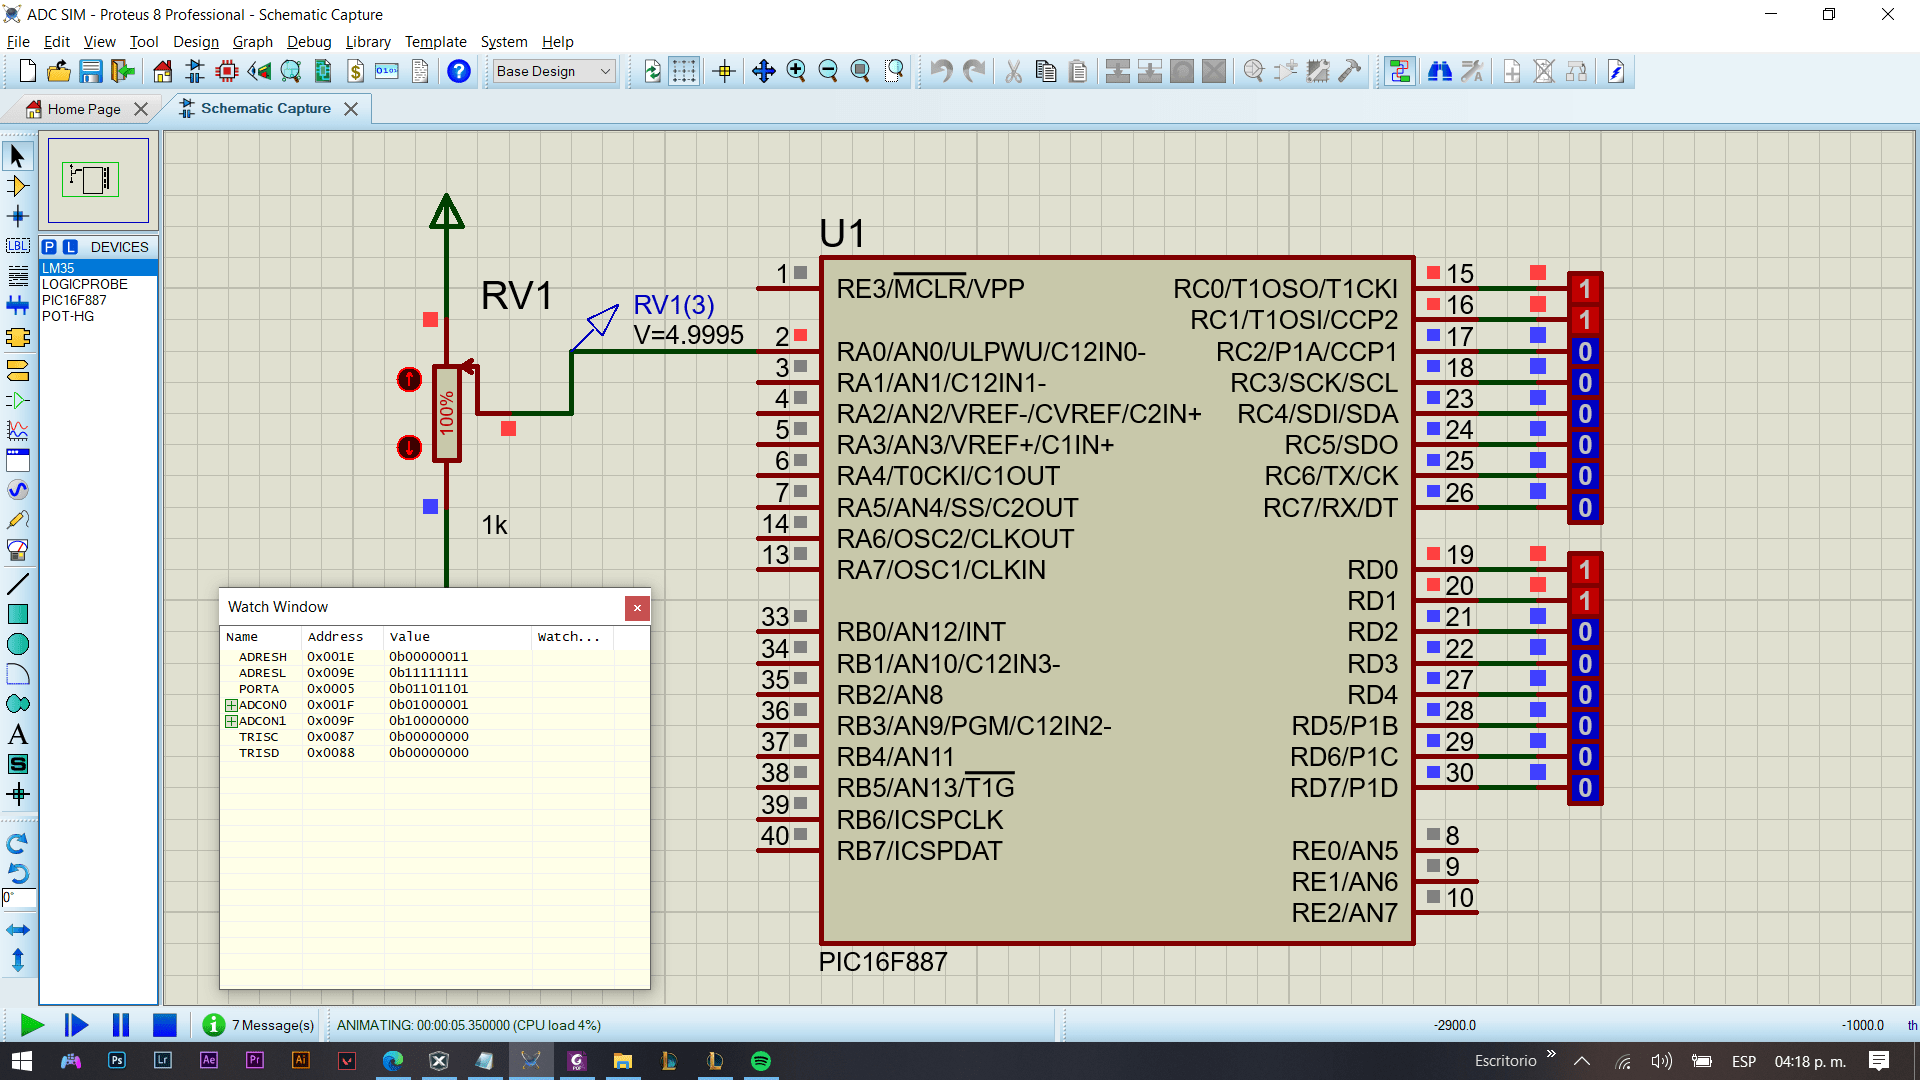1920x1080 pixels.
Task: Select the Buses mode tool
Action: [x=17, y=306]
